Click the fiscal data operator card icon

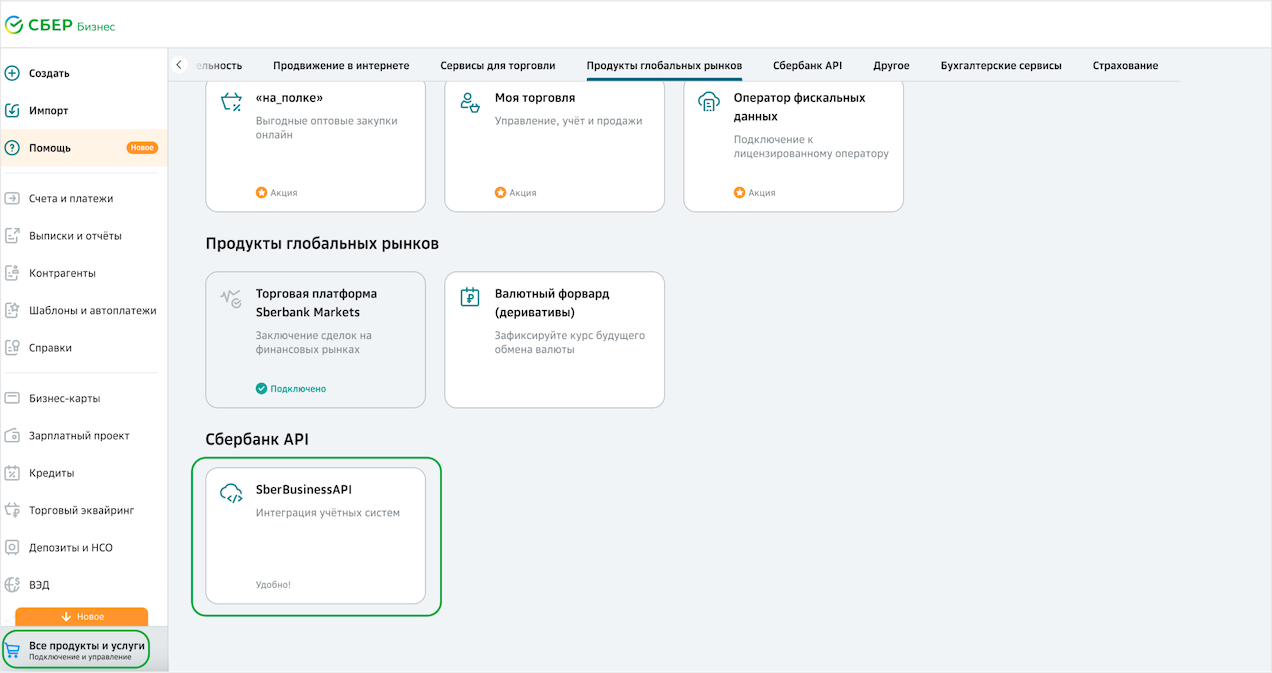click(x=709, y=102)
